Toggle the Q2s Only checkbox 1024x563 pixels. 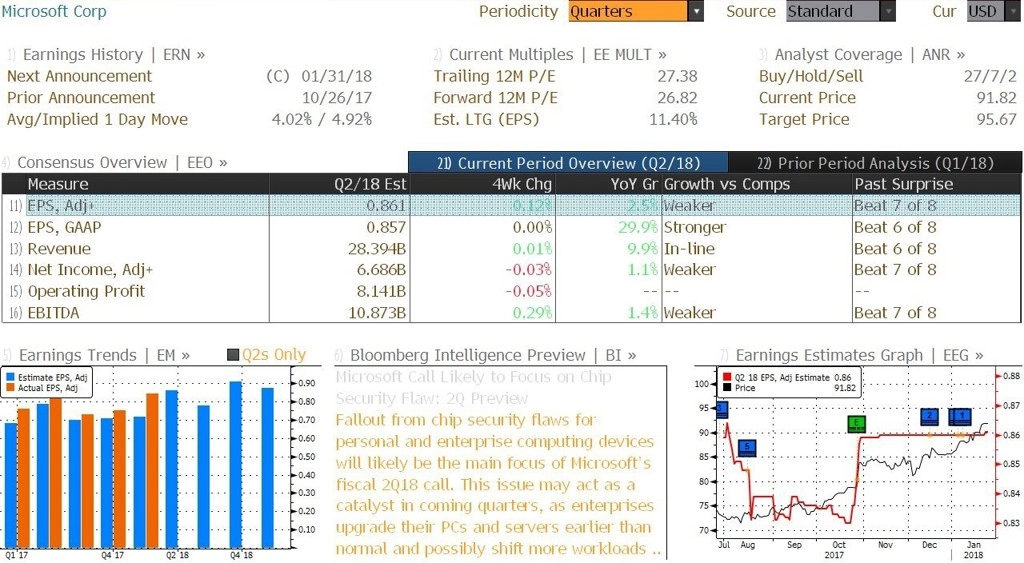(x=232, y=355)
